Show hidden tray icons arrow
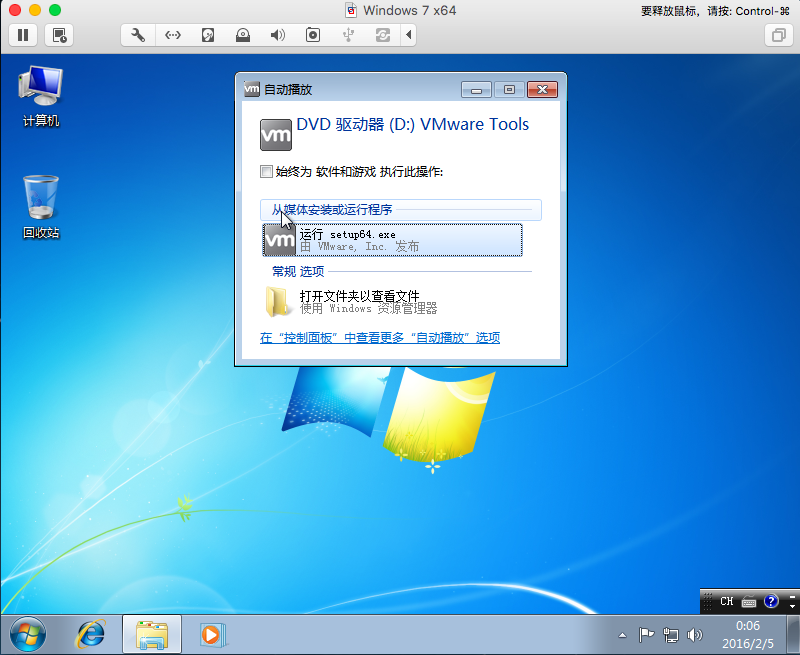The width and height of the screenshot is (800, 655). click(622, 635)
